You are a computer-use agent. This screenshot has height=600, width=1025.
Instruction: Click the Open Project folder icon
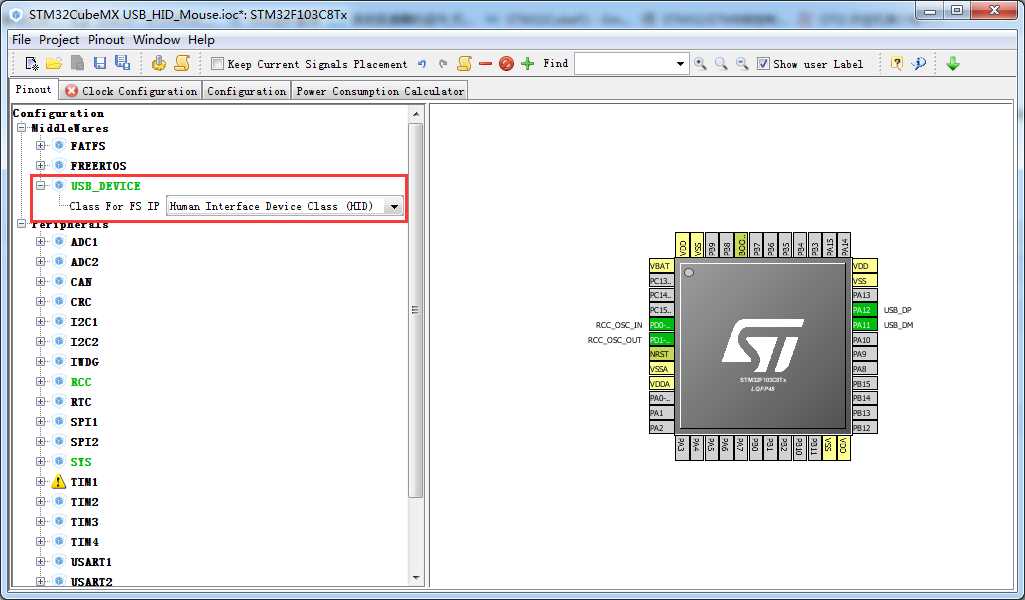coord(54,63)
